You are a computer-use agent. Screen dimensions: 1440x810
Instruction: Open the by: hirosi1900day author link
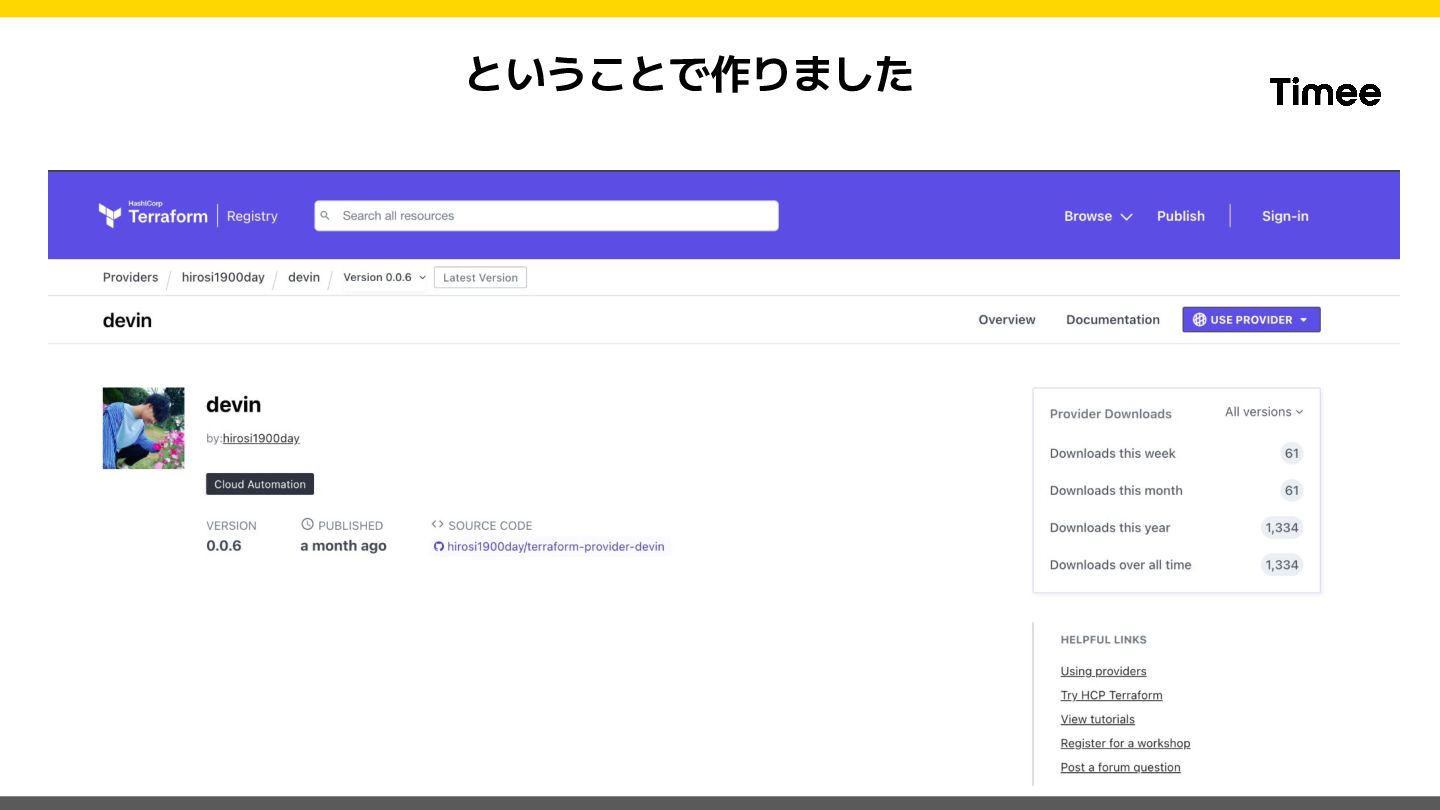pos(261,438)
